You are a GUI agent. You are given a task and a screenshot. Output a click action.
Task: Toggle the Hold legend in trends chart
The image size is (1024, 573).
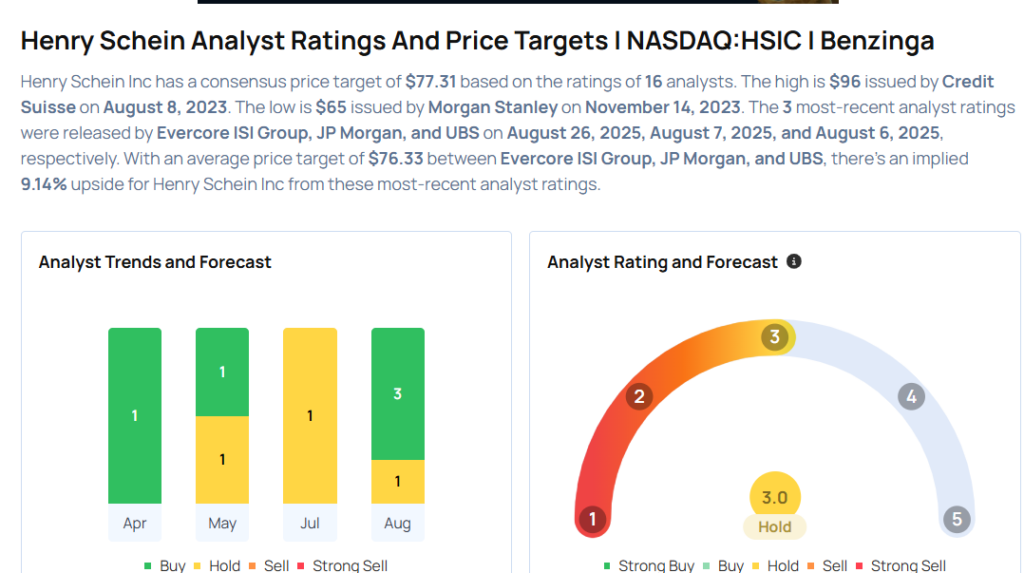(217, 565)
